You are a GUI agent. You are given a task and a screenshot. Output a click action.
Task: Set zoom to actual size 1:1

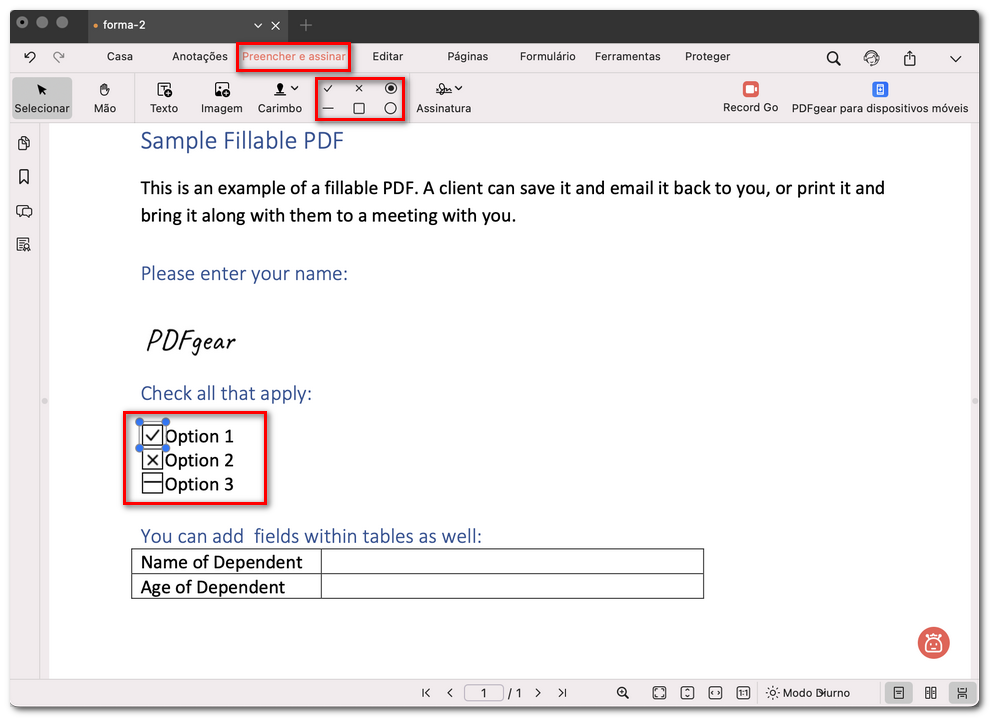743,693
